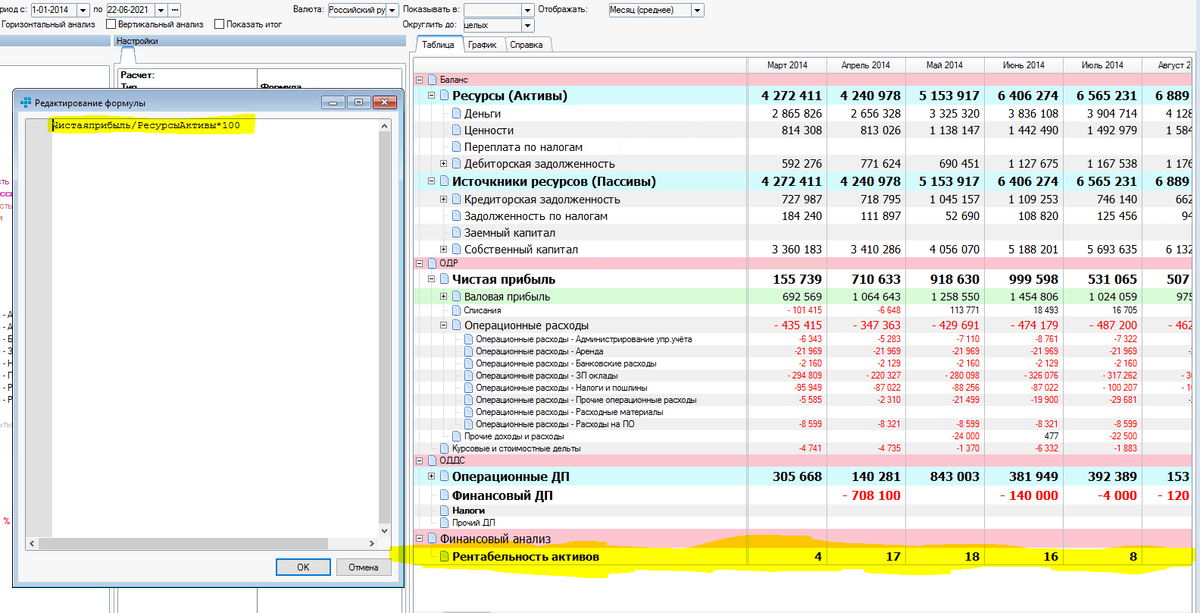Click the document icon beside ОДР

tap(433, 263)
